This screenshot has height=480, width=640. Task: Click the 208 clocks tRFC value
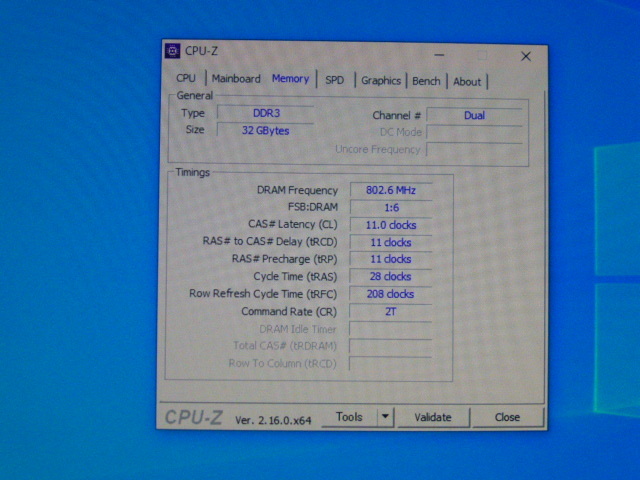click(x=391, y=294)
